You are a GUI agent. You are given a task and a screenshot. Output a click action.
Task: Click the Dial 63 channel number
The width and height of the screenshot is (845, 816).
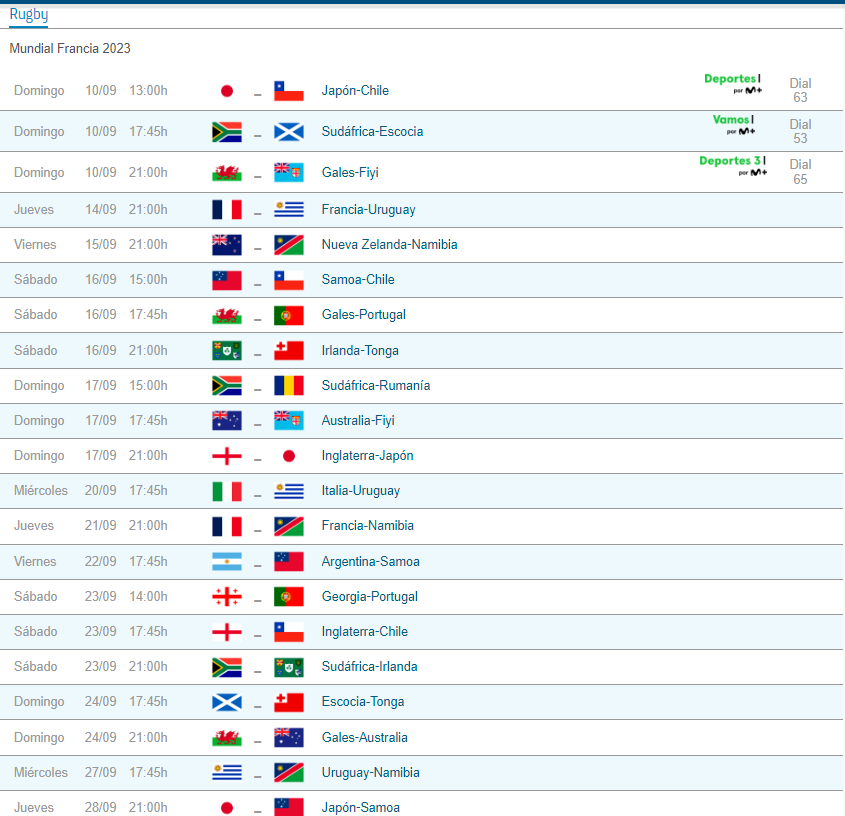coord(800,90)
